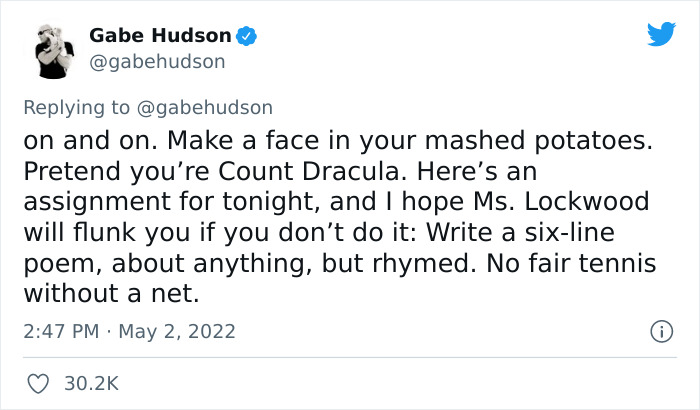
Task: Click Gabe Hudson's profile avatar photo
Action: 52,48
